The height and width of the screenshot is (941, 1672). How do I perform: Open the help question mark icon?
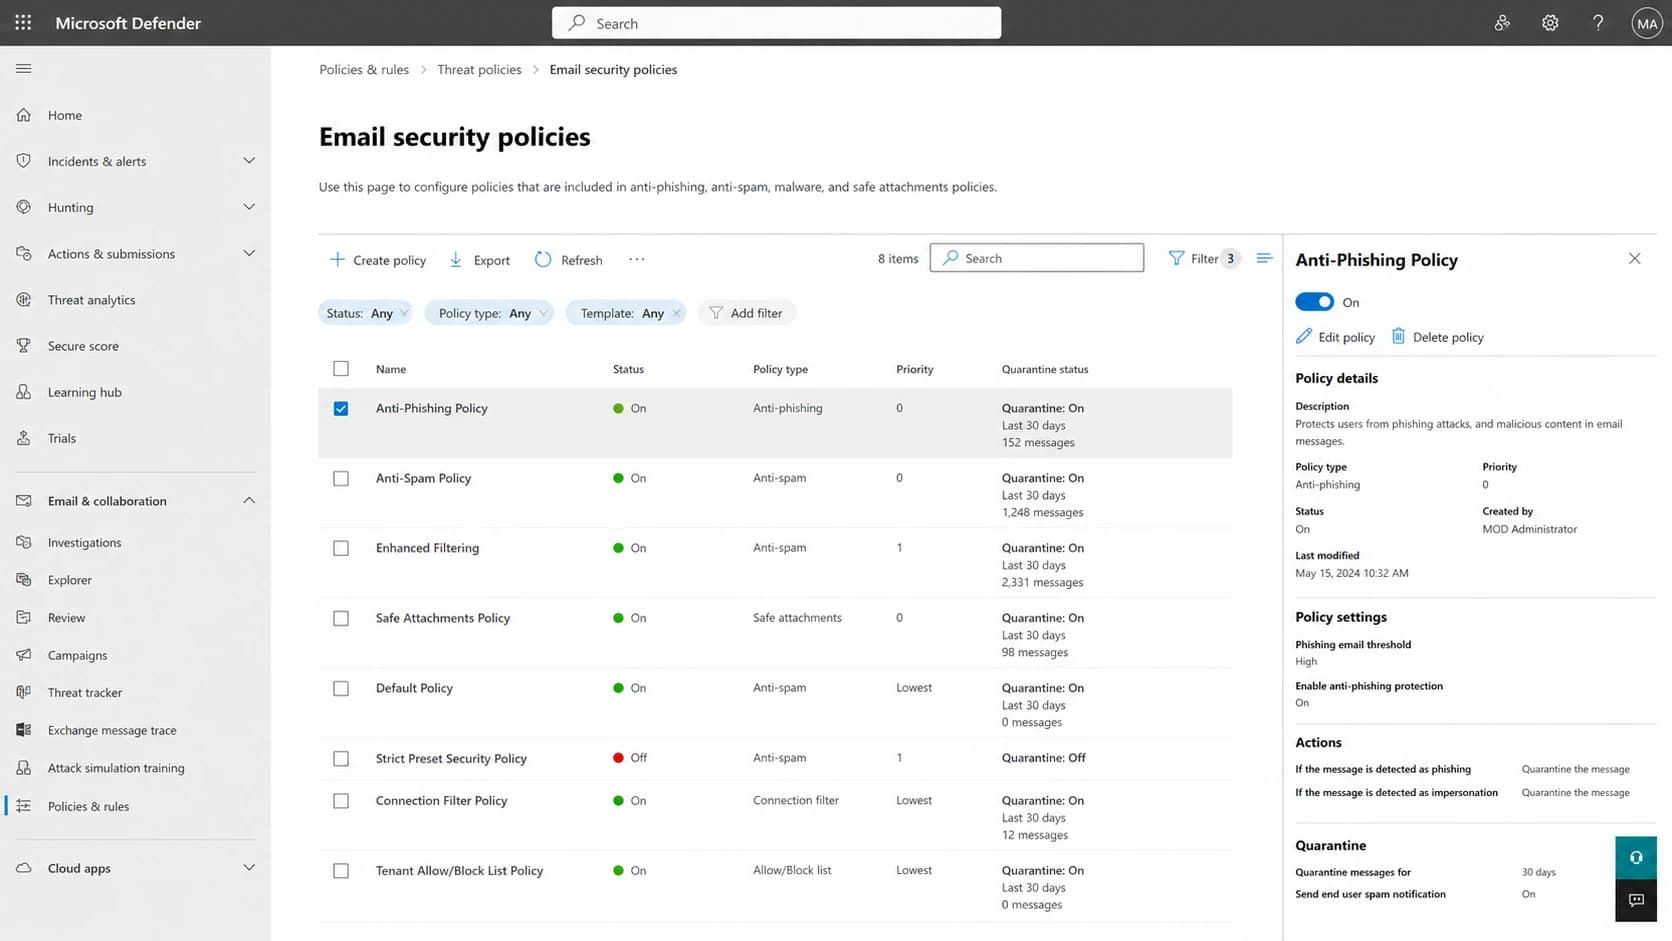1598,23
